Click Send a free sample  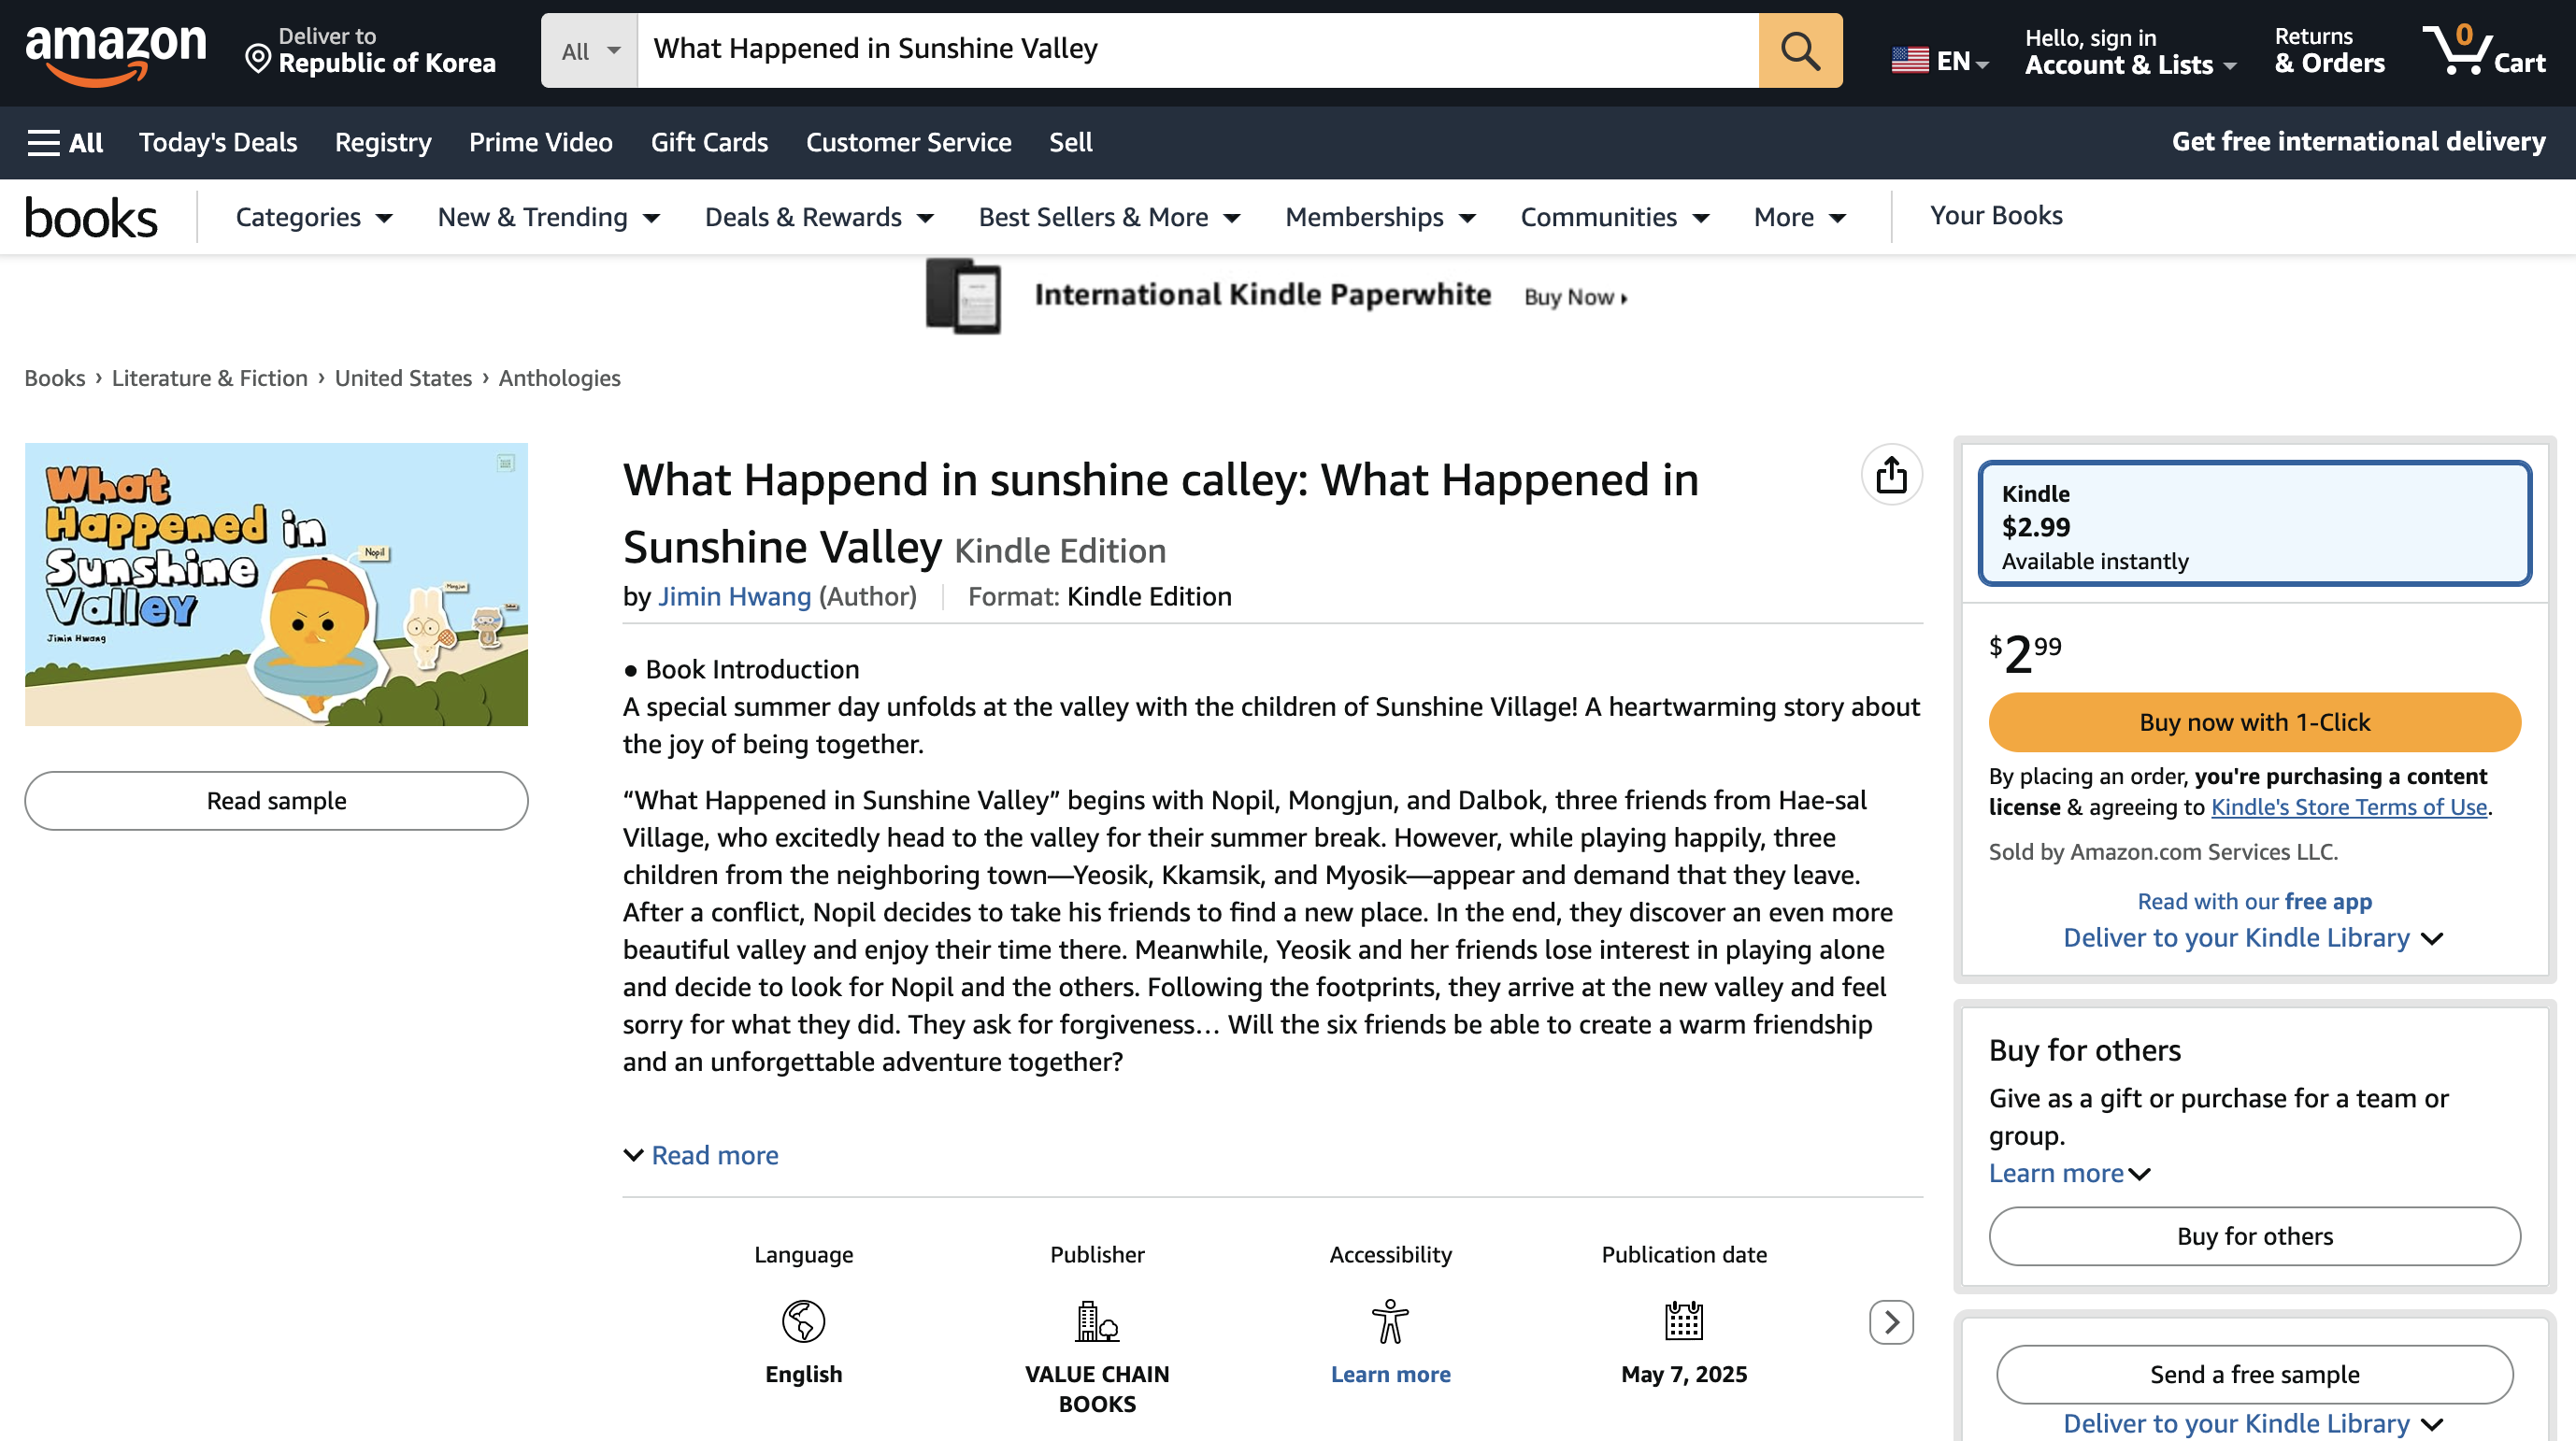[2254, 1374]
